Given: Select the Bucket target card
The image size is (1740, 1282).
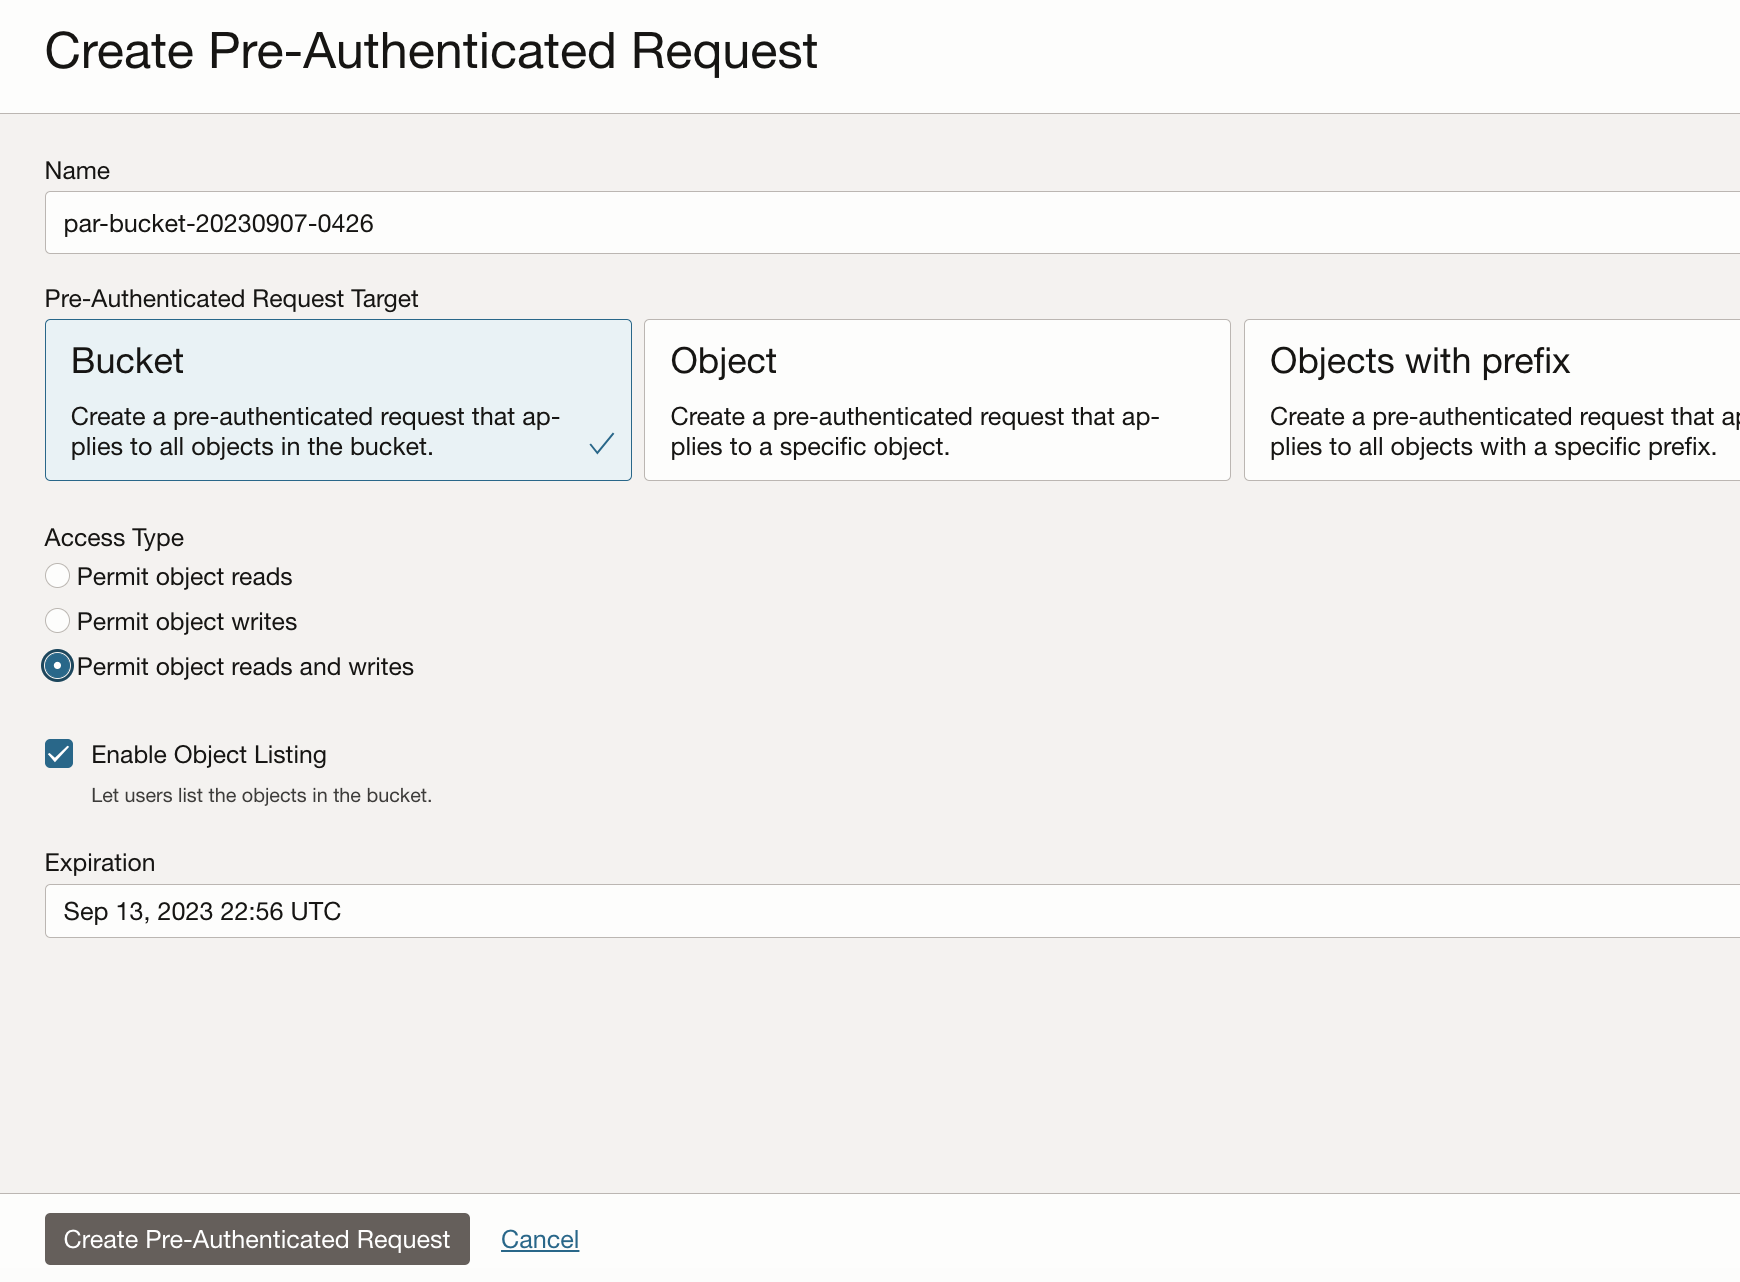Looking at the screenshot, I should coord(338,399).
